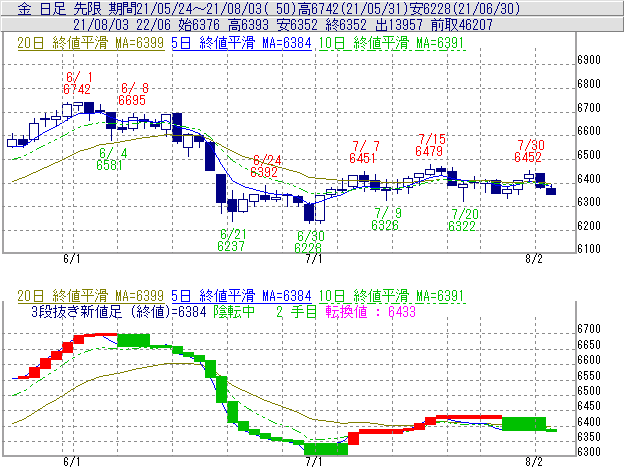
Task: Click the opening price 始6376
Action: click(x=199, y=25)
